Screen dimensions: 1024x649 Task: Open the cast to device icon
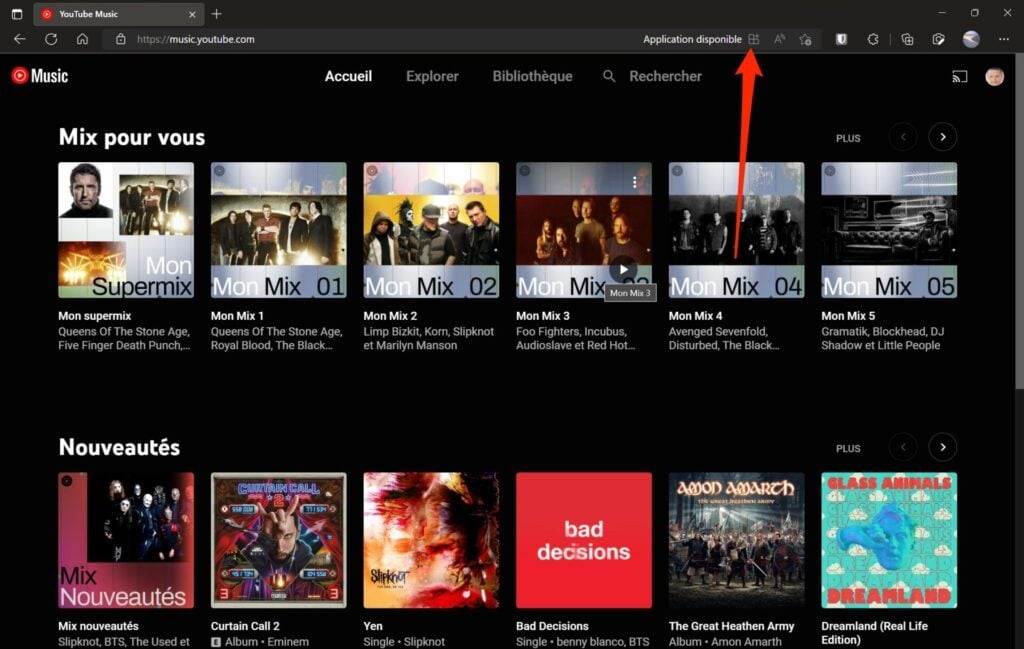(959, 76)
